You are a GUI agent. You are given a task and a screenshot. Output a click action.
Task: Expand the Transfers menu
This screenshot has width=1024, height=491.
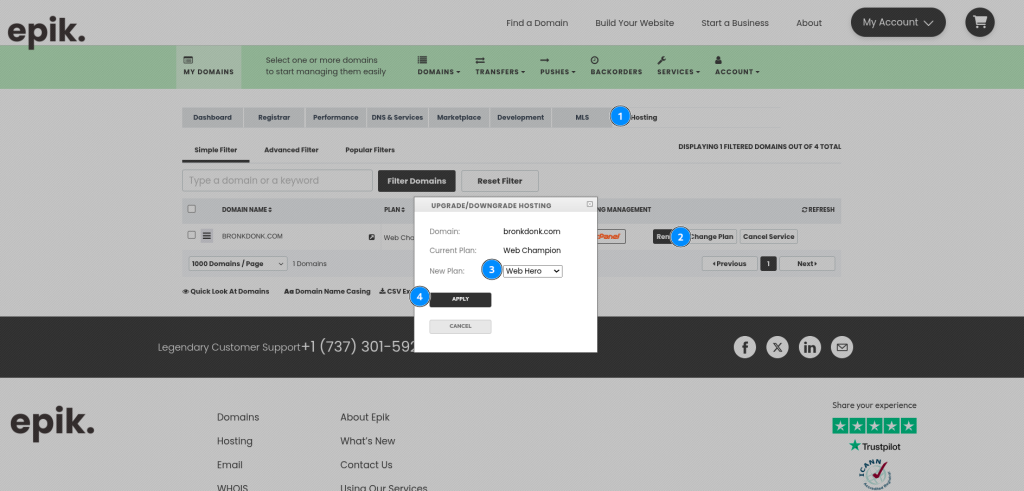pyautogui.click(x=500, y=66)
